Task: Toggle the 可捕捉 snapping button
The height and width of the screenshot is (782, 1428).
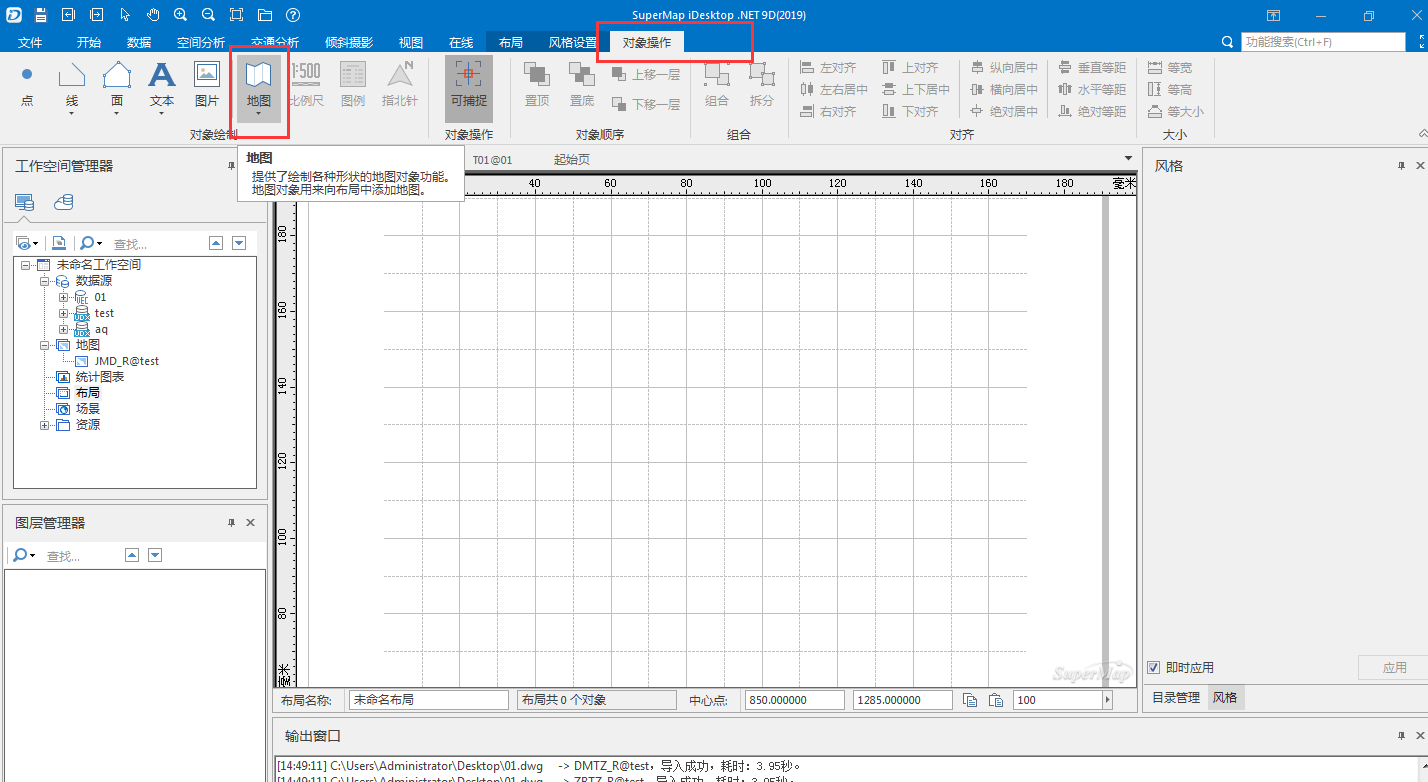Action: pyautogui.click(x=468, y=88)
